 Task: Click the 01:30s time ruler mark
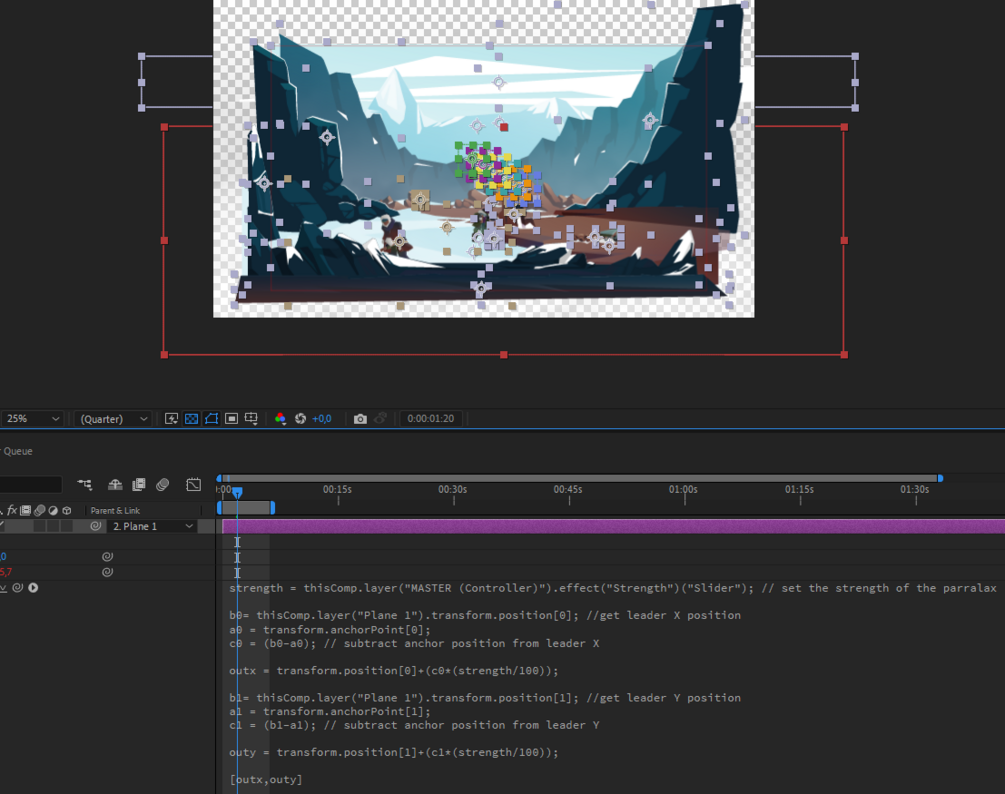(x=915, y=489)
